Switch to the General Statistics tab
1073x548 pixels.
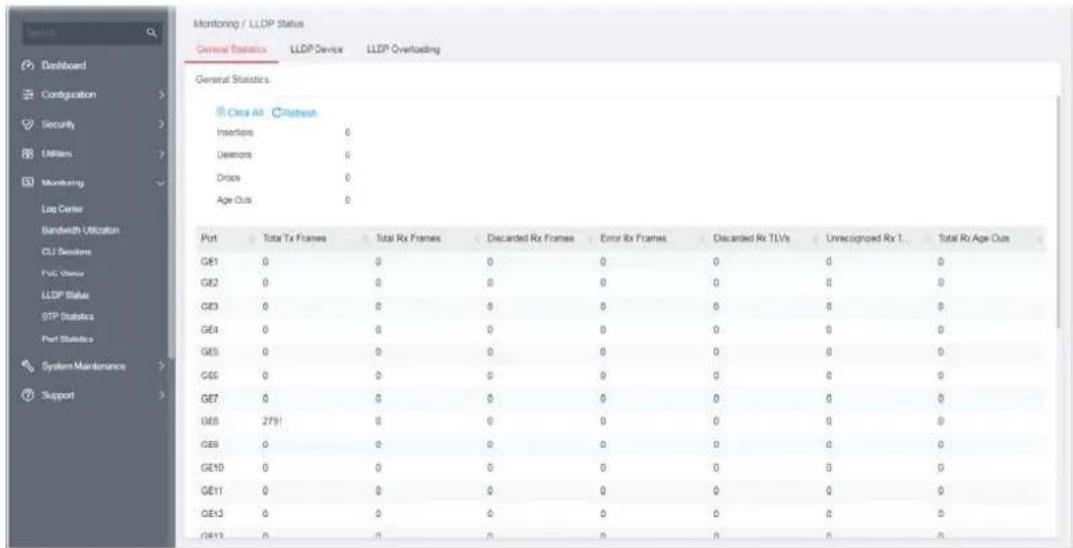coord(231,49)
